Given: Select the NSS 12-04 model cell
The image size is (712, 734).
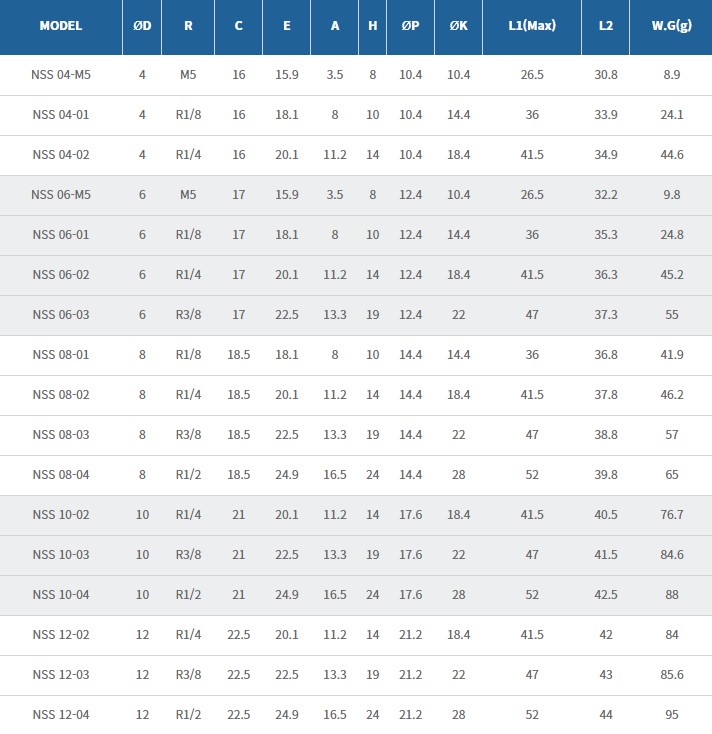Looking at the screenshot, I should tap(61, 715).
